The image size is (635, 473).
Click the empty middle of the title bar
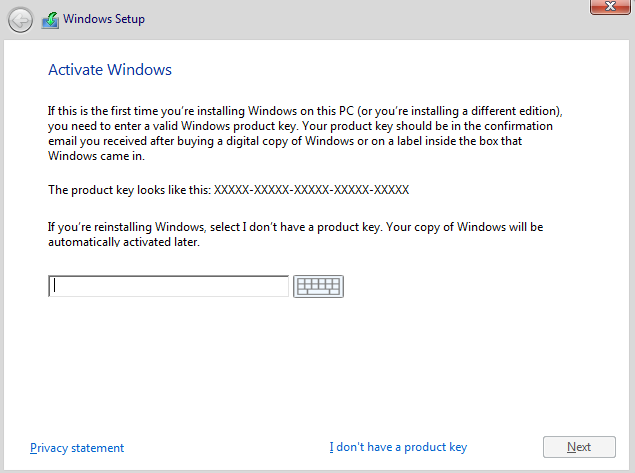pos(350,19)
